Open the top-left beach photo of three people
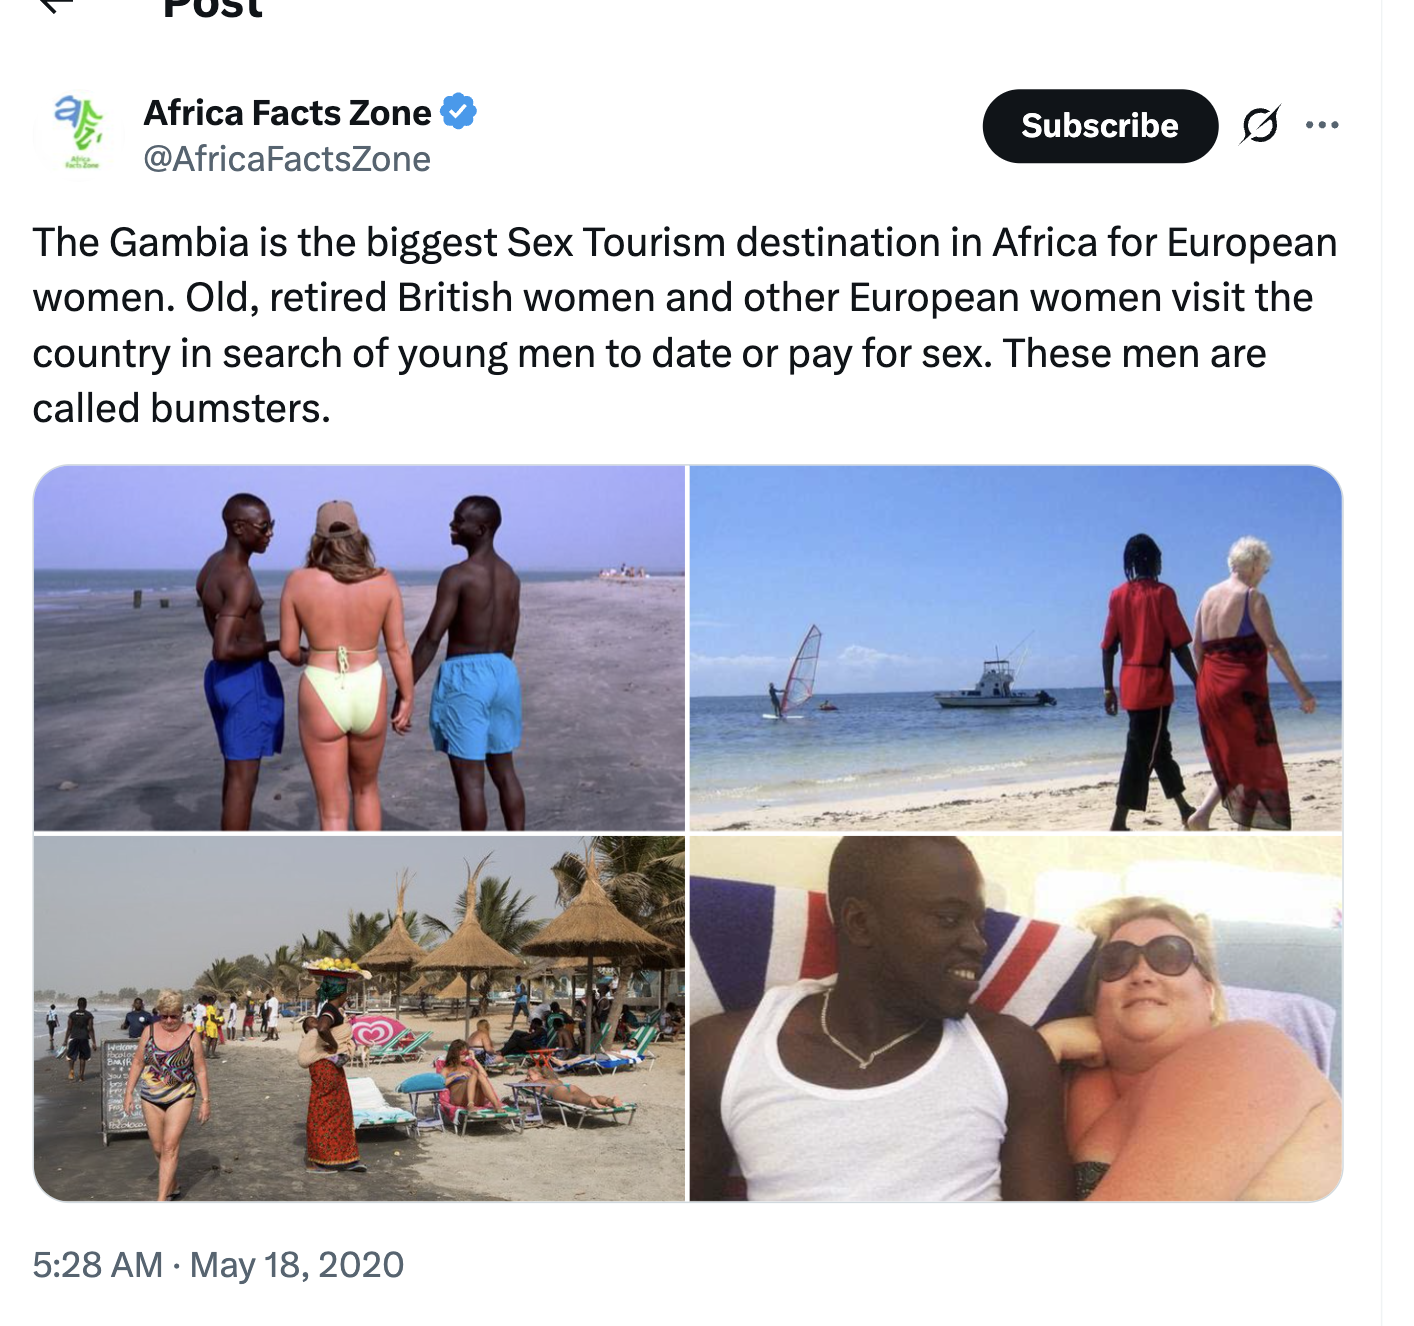The image size is (1414, 1326). [x=359, y=648]
